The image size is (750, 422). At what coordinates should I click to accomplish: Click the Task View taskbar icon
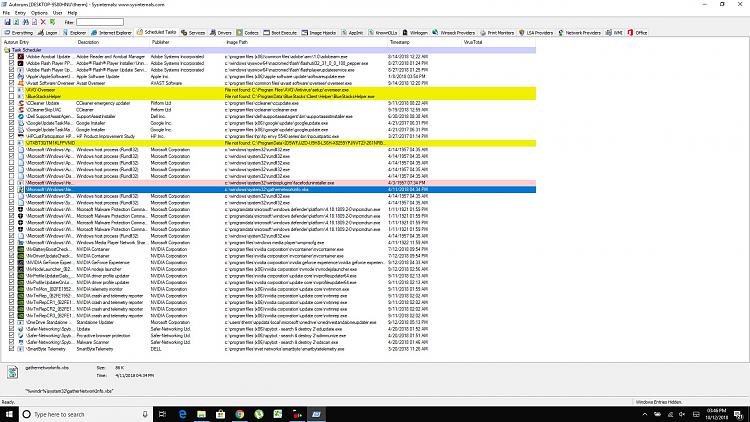[162, 414]
